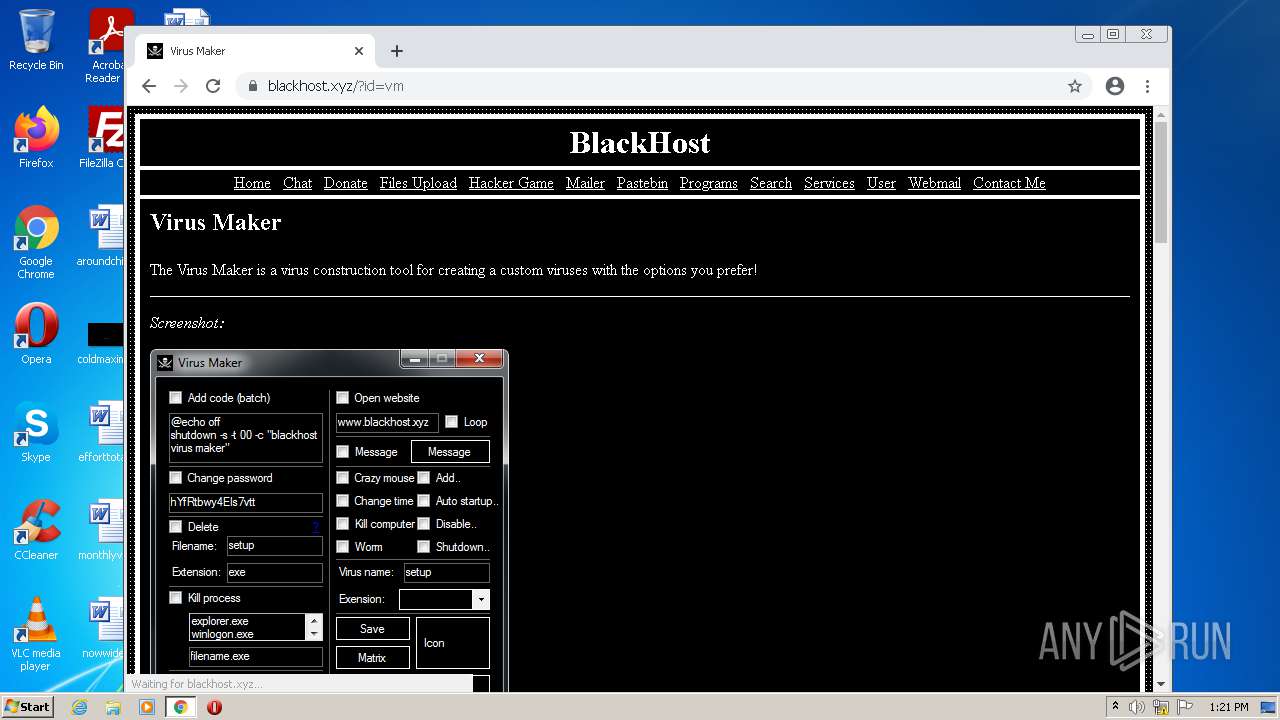Bookmark this page with the star icon

(x=1075, y=86)
